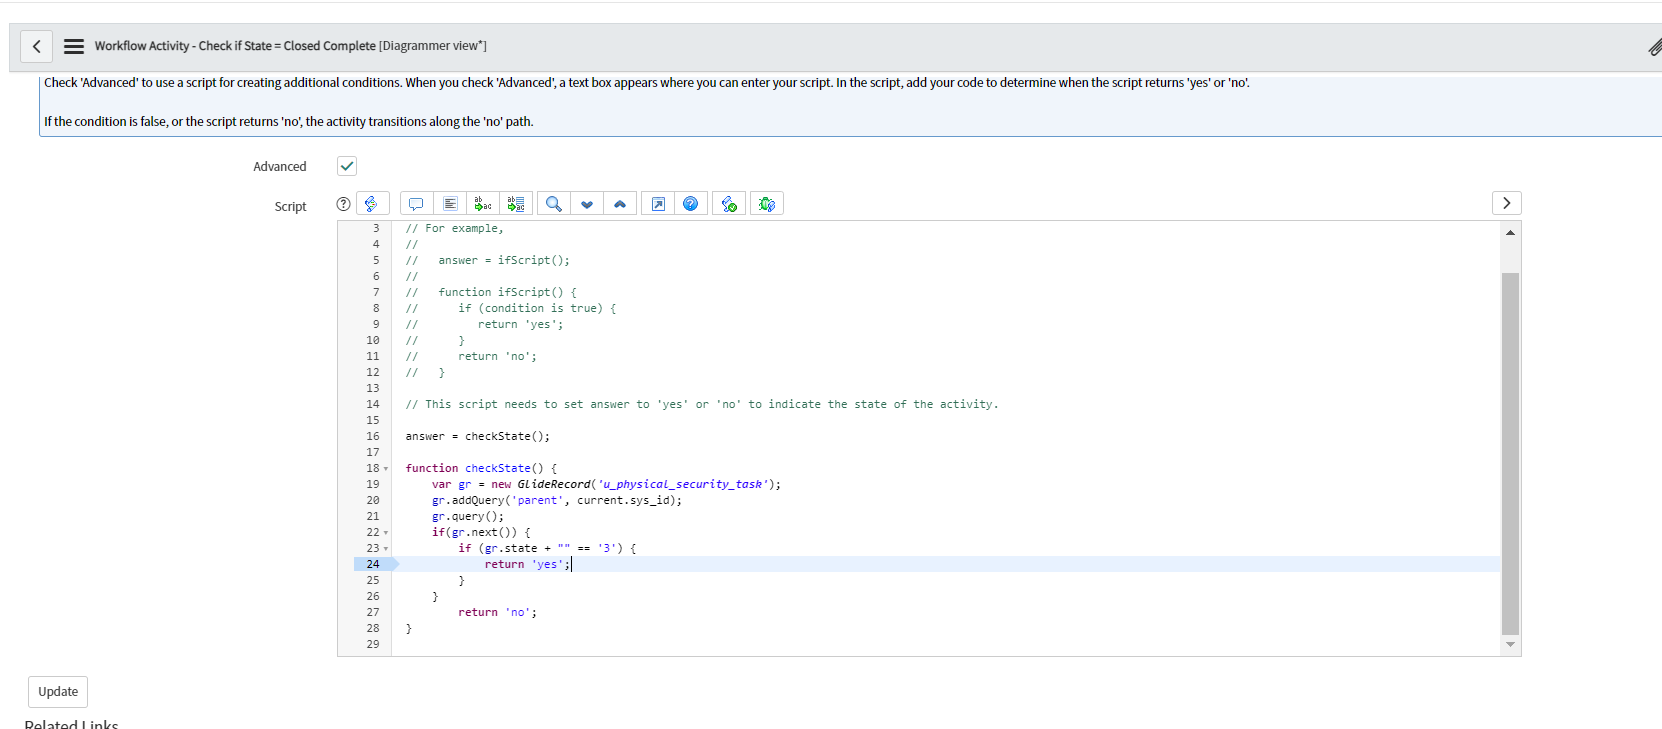Uncheck the Advanced checkbox

pos(347,166)
